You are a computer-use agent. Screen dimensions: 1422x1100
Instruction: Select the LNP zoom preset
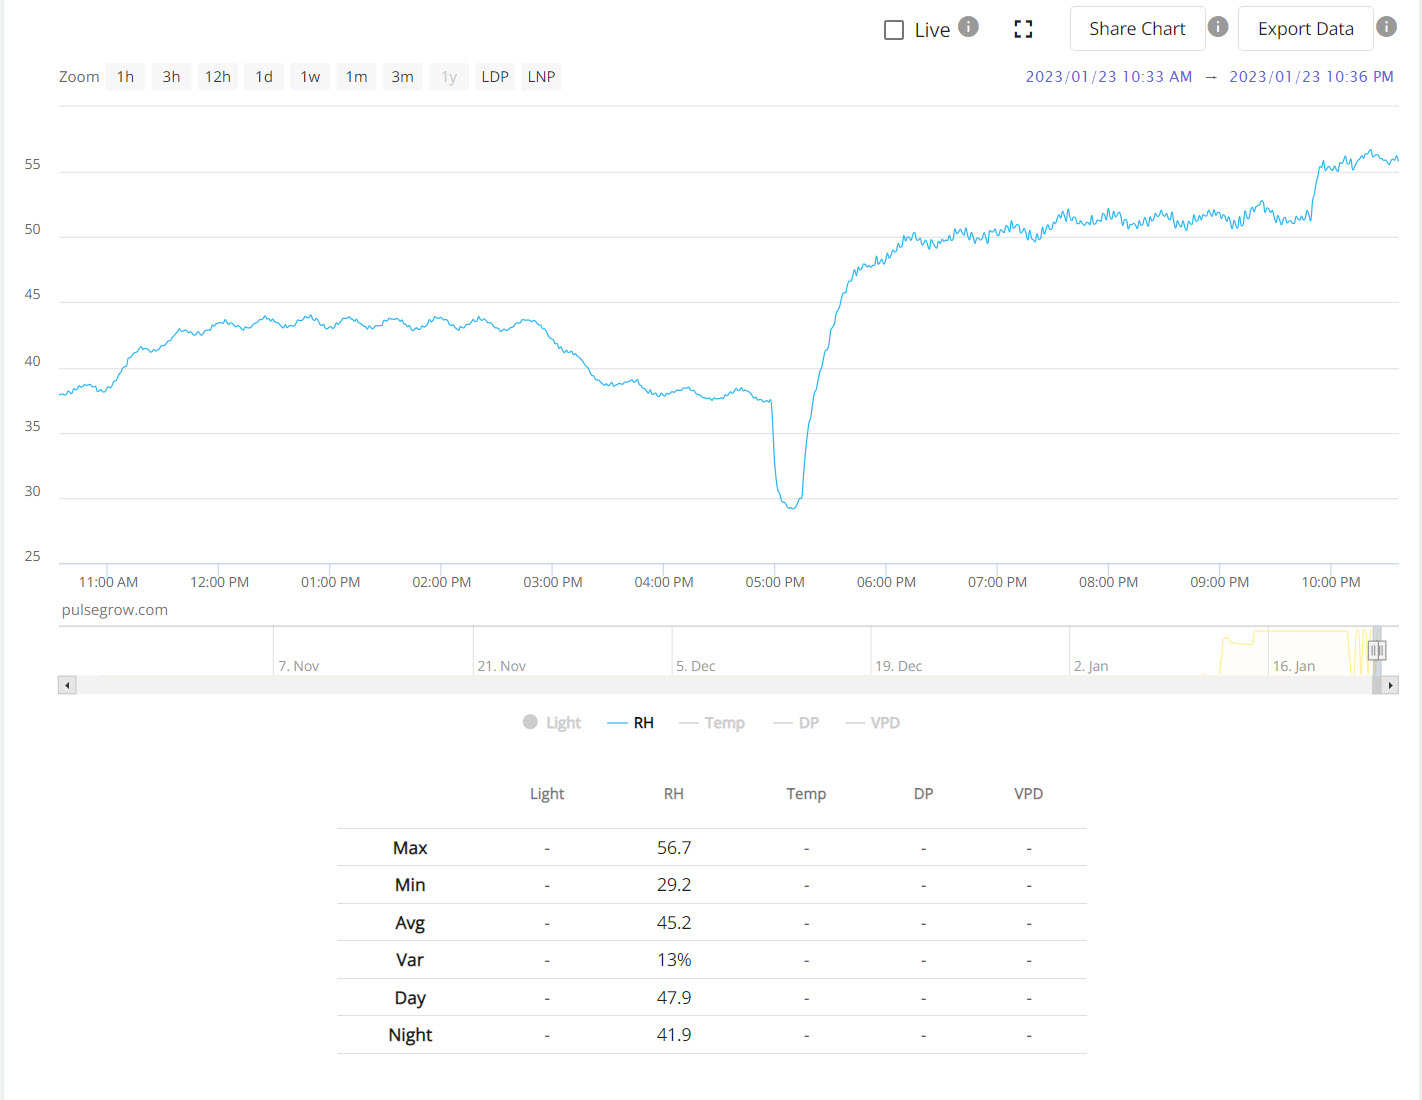click(x=541, y=77)
